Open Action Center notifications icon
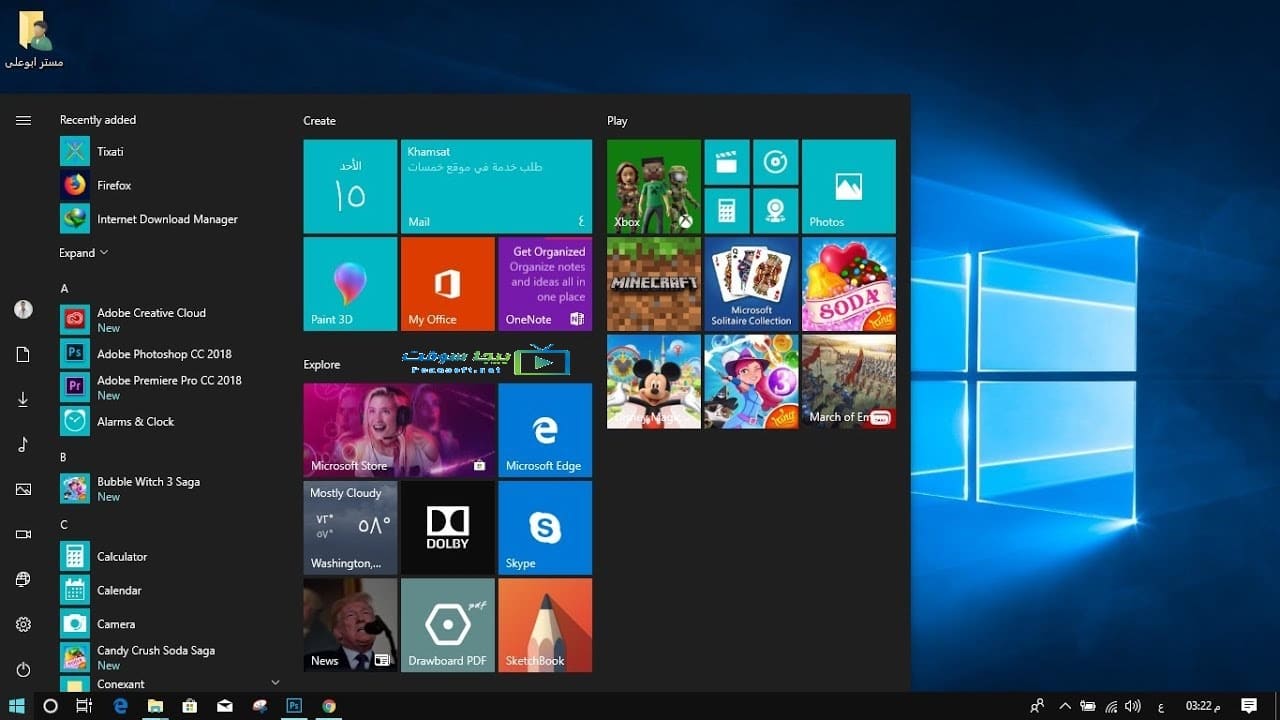 tap(1248, 706)
